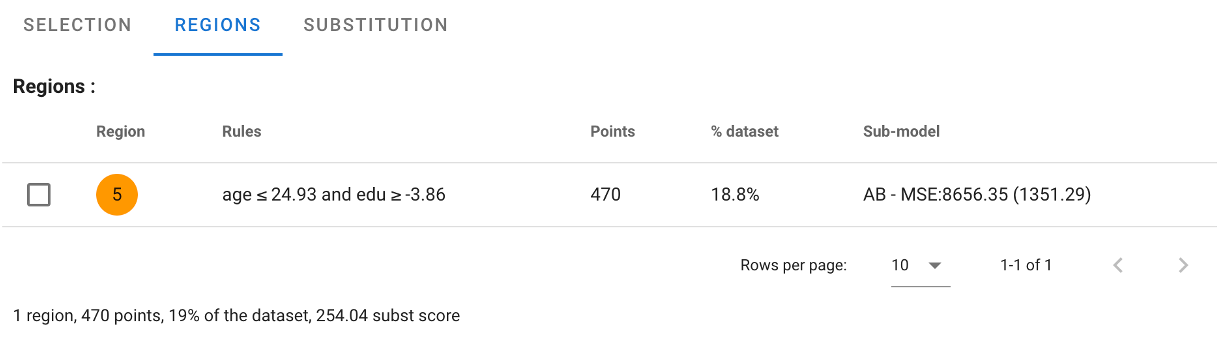Go to the next page arrow
Viewport: 1226px width, 362px height.
tap(1183, 265)
